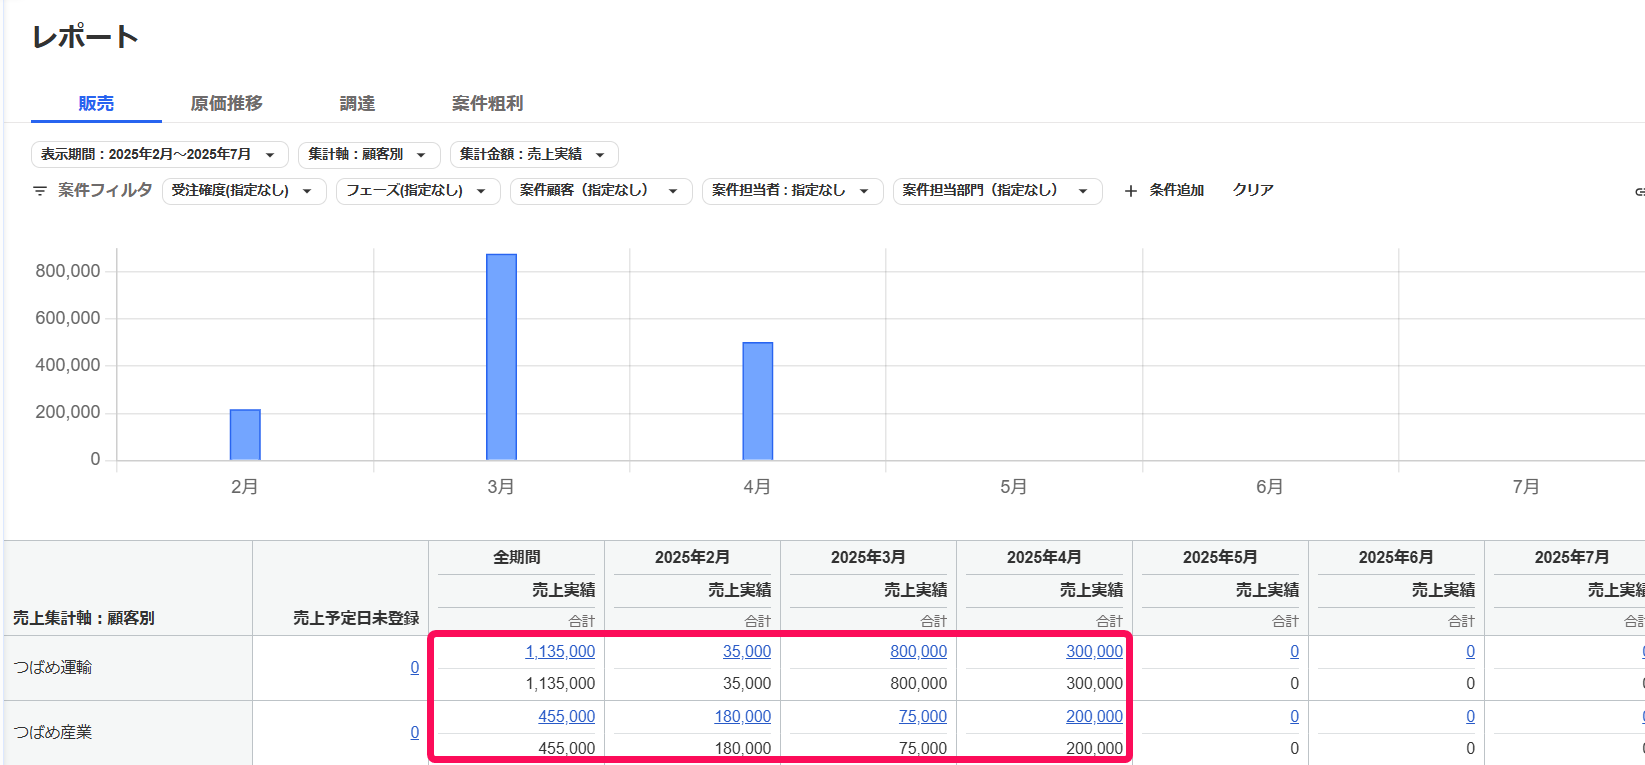Click the レポート page title
The width and height of the screenshot is (1645, 765).
(x=85, y=37)
